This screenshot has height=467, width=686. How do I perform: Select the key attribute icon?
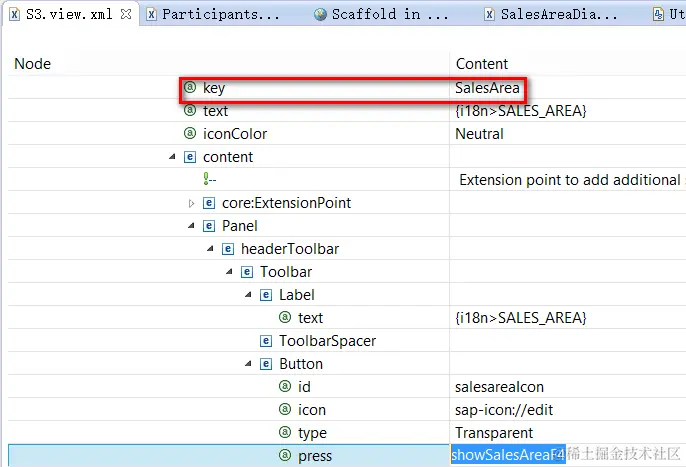(x=190, y=87)
